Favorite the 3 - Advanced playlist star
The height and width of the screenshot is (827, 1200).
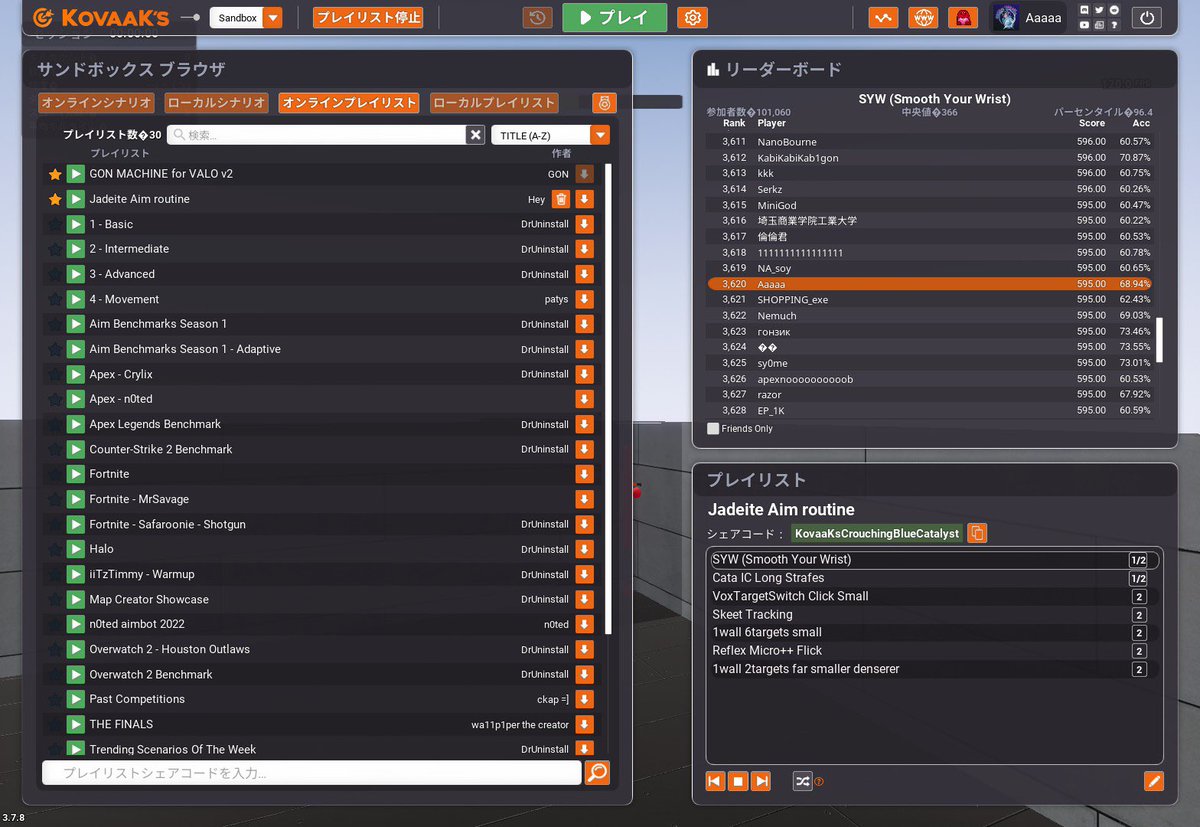tap(55, 274)
